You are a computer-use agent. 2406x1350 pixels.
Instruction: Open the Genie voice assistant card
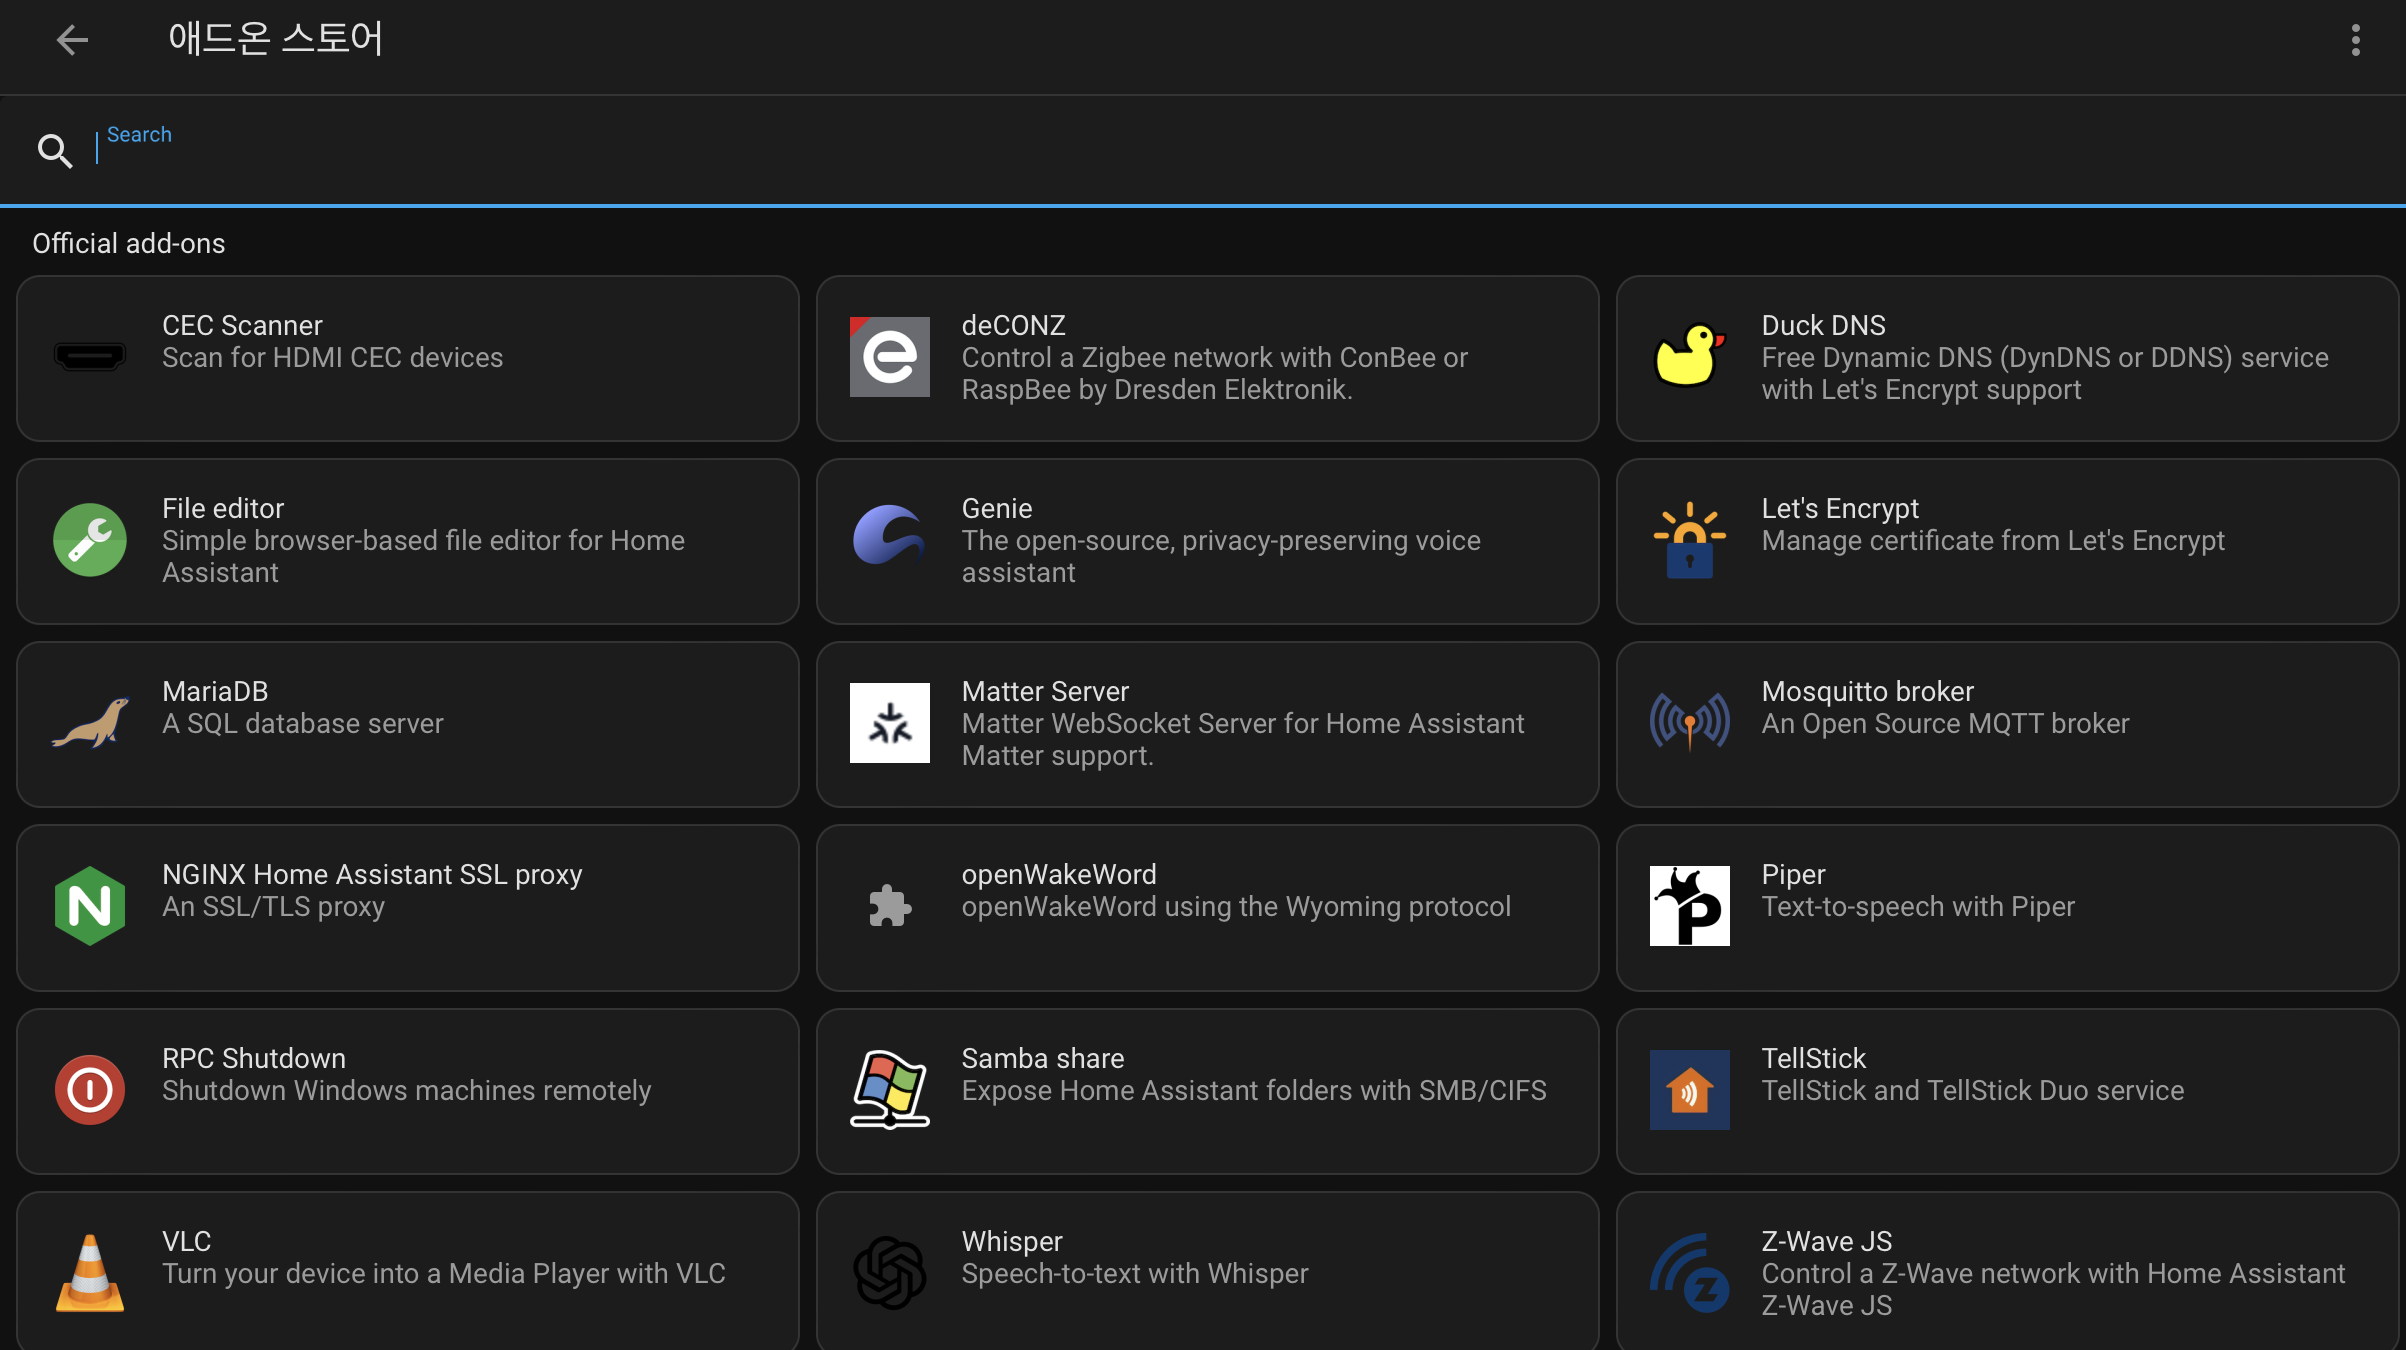tap(1207, 541)
